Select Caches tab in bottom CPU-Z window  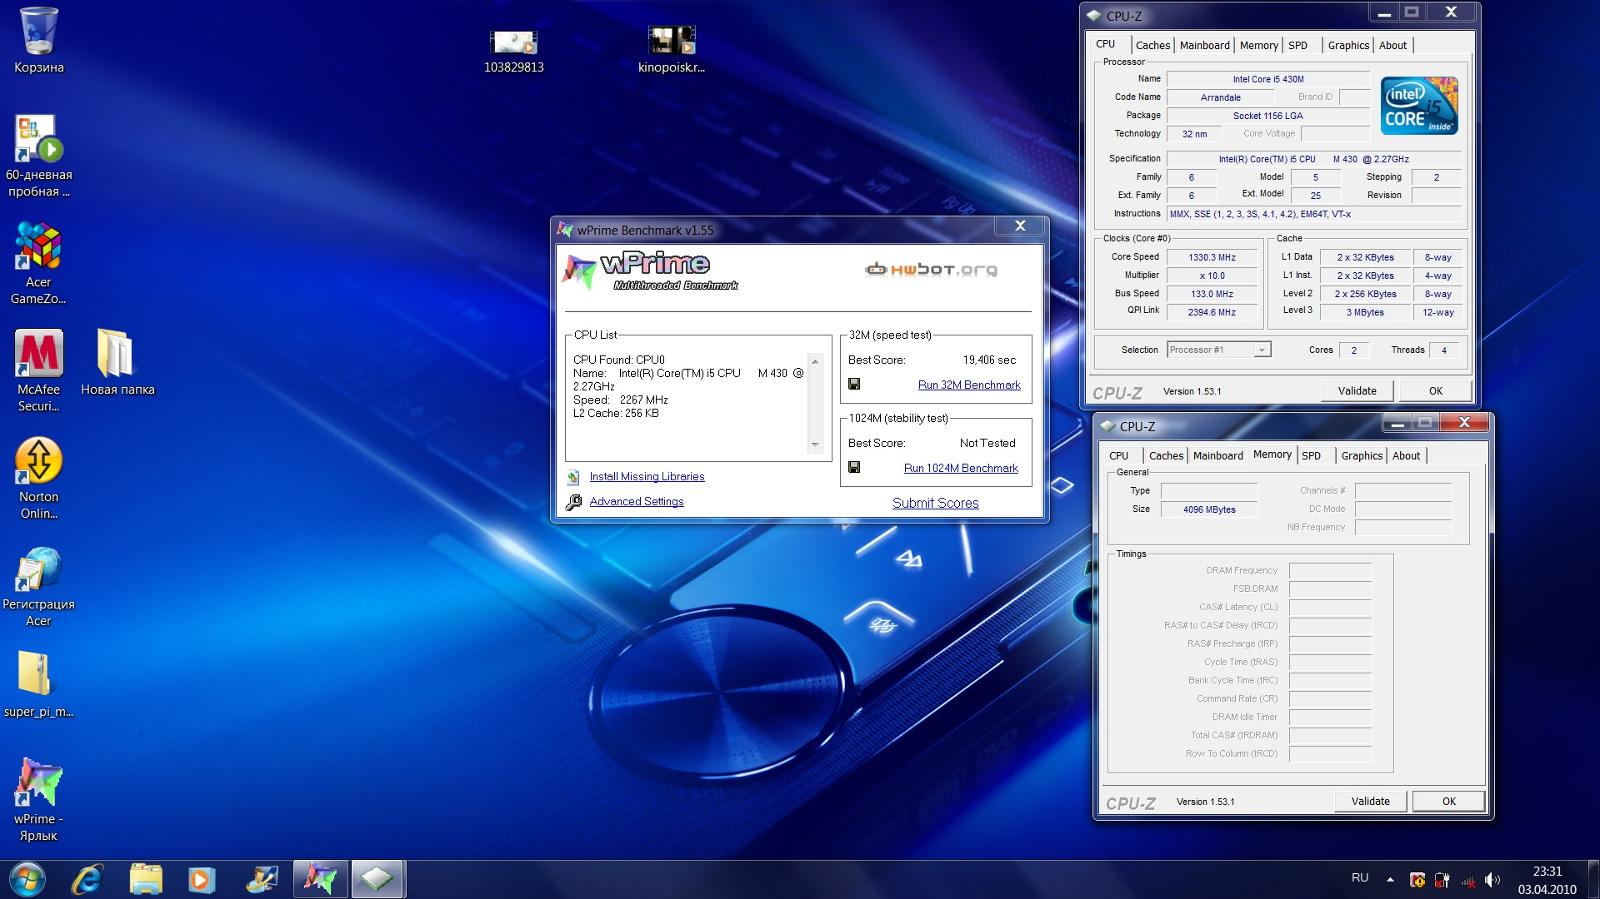pyautogui.click(x=1166, y=455)
